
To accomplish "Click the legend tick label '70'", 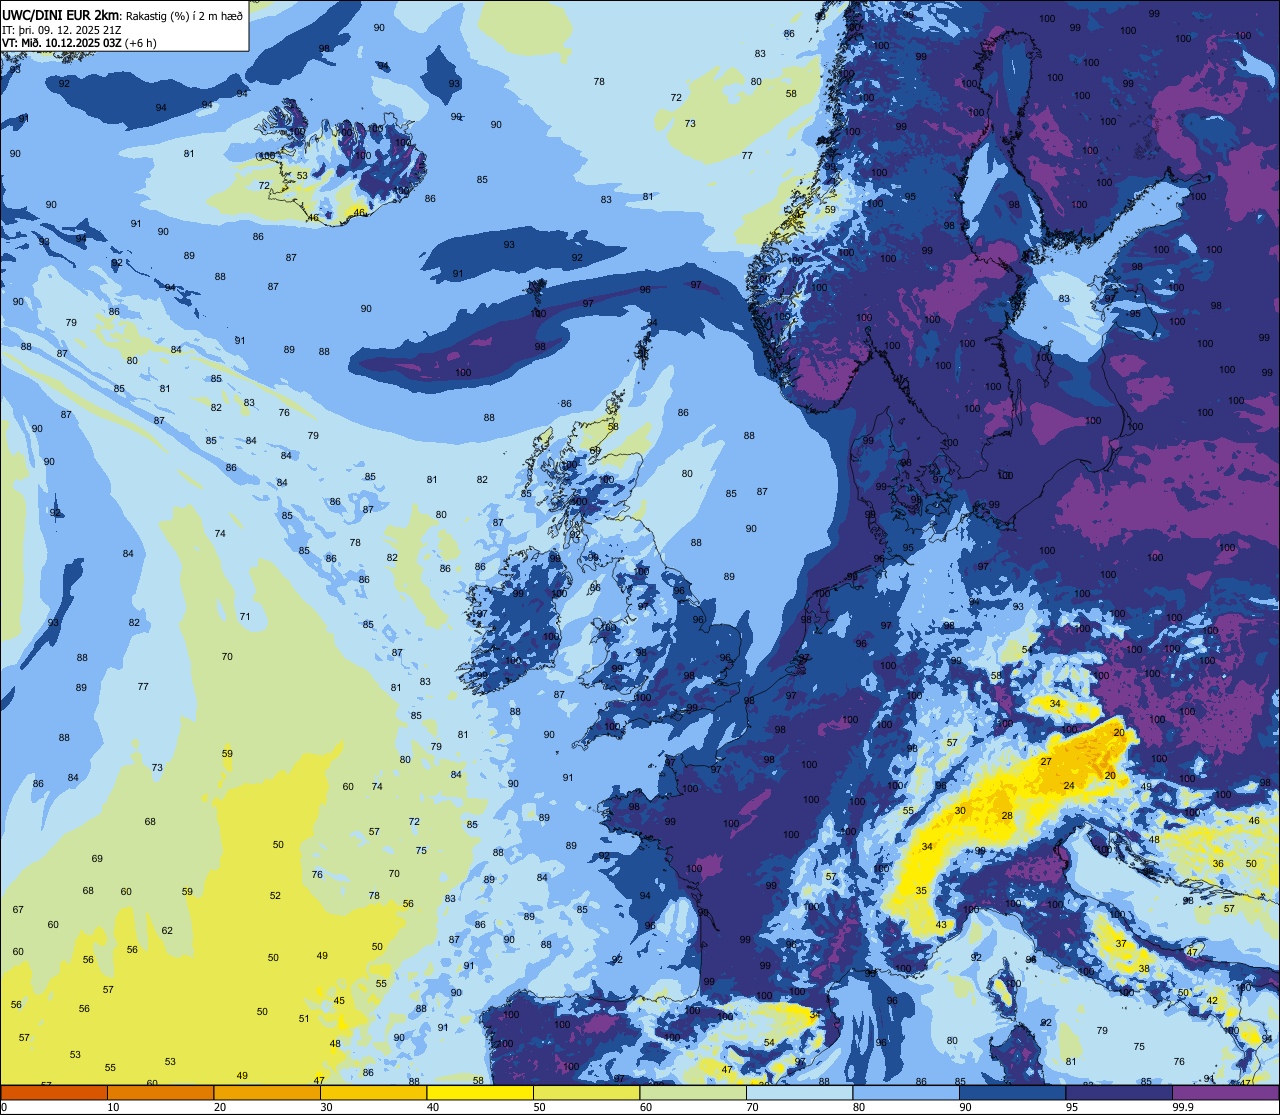I will pyautogui.click(x=752, y=1107).
